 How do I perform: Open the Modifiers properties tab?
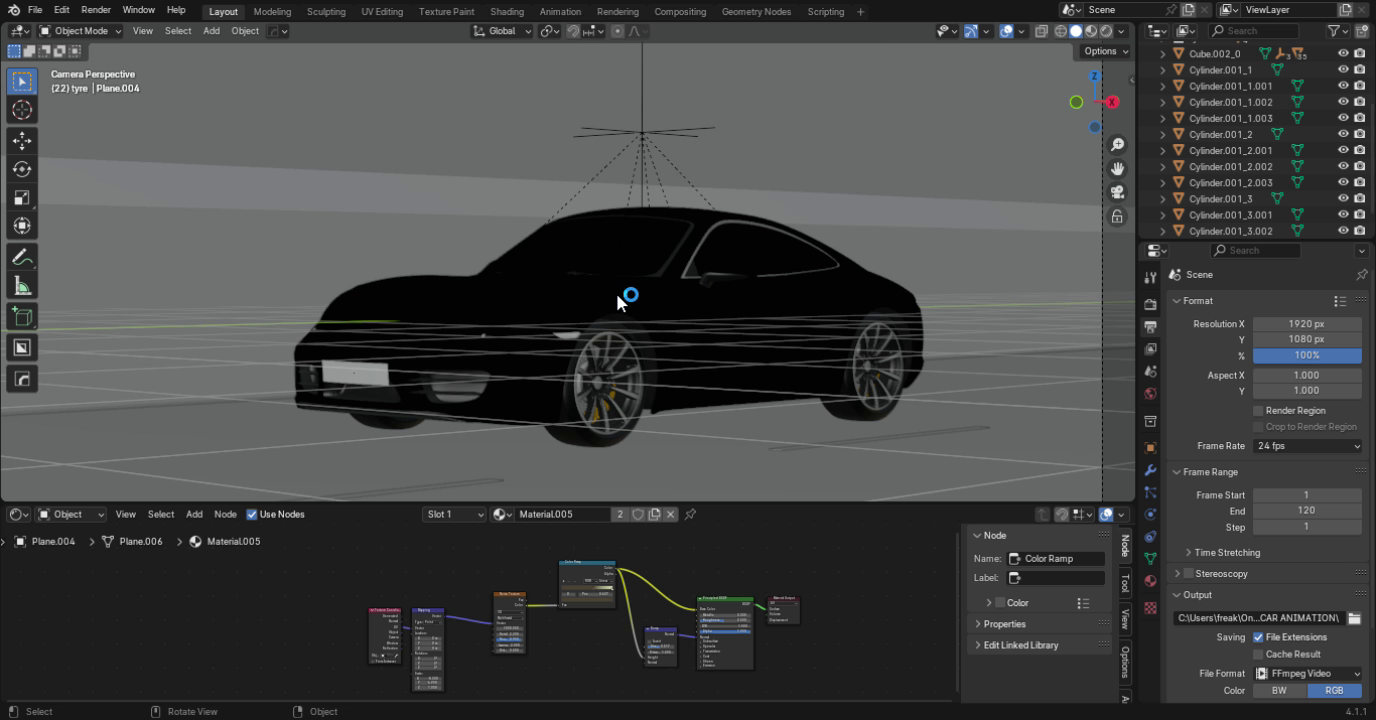pyautogui.click(x=1150, y=470)
